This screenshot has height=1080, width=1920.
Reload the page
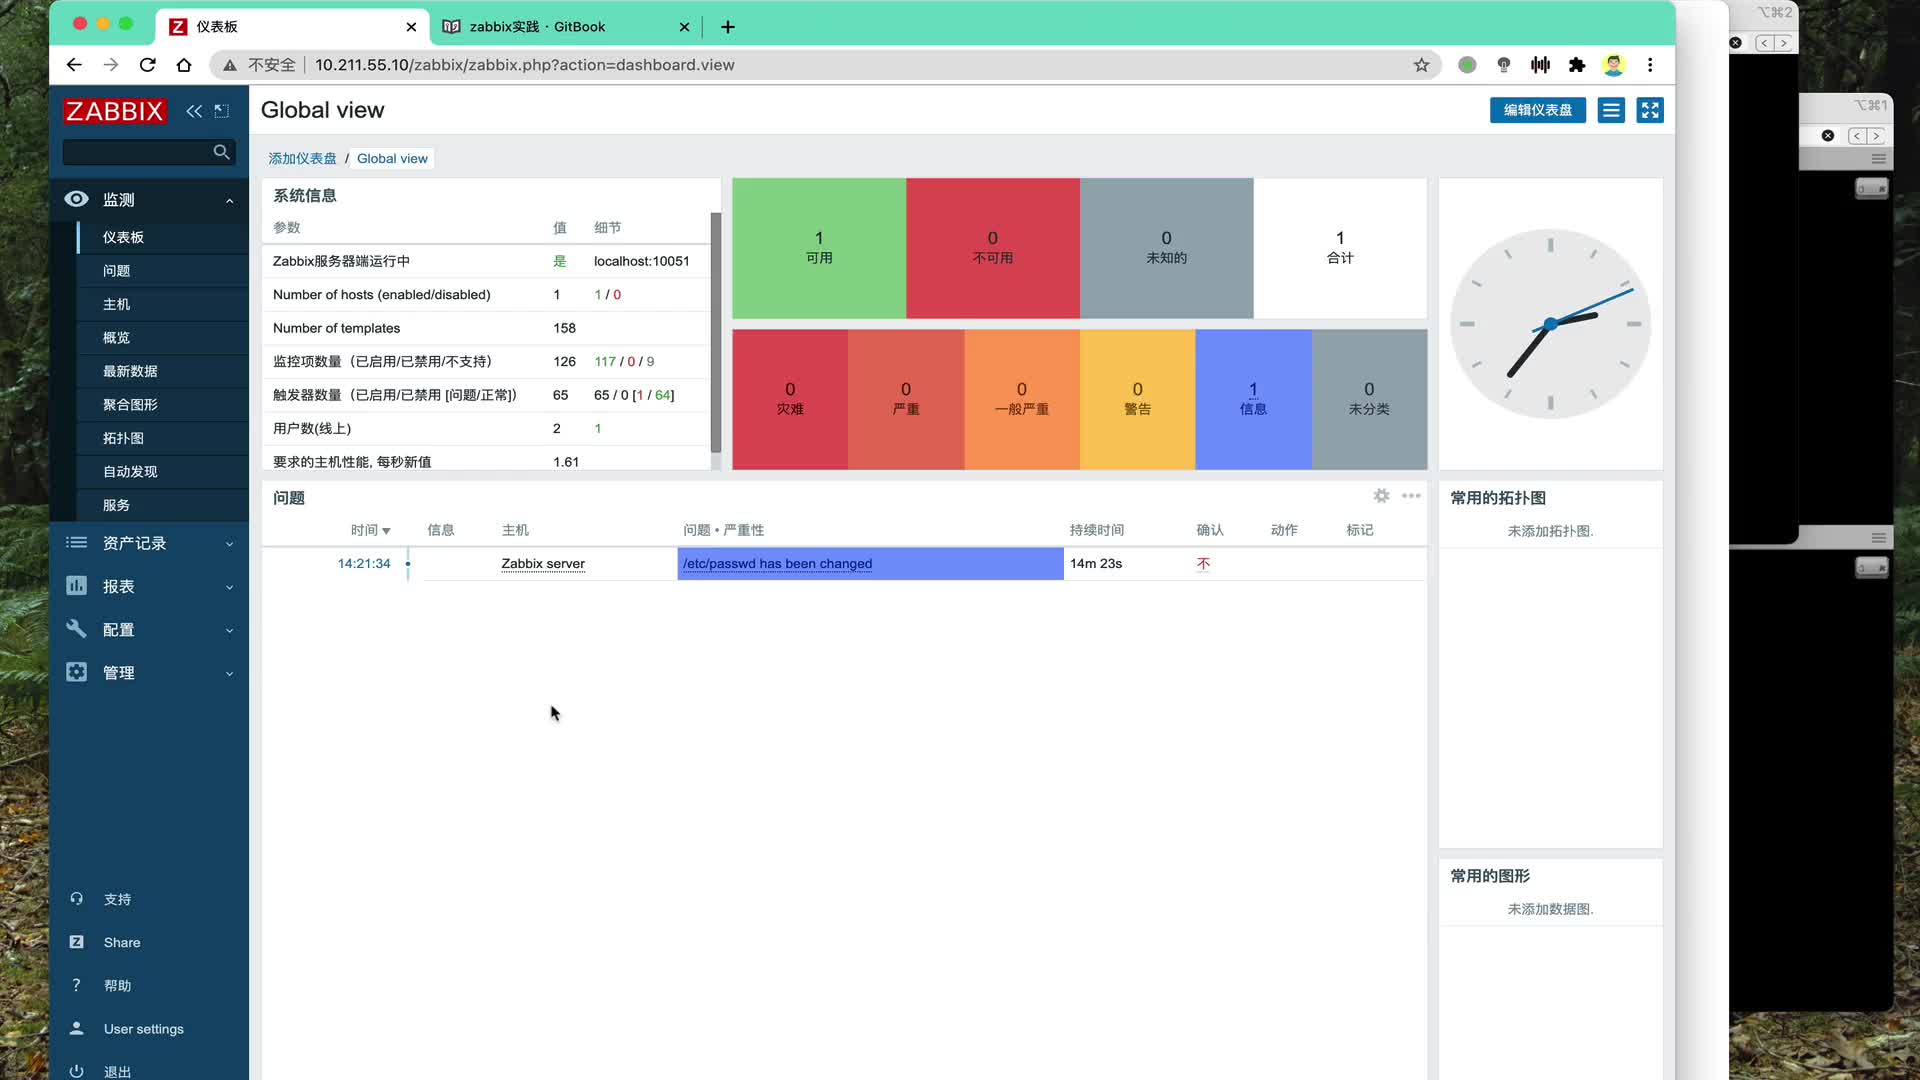pos(148,65)
